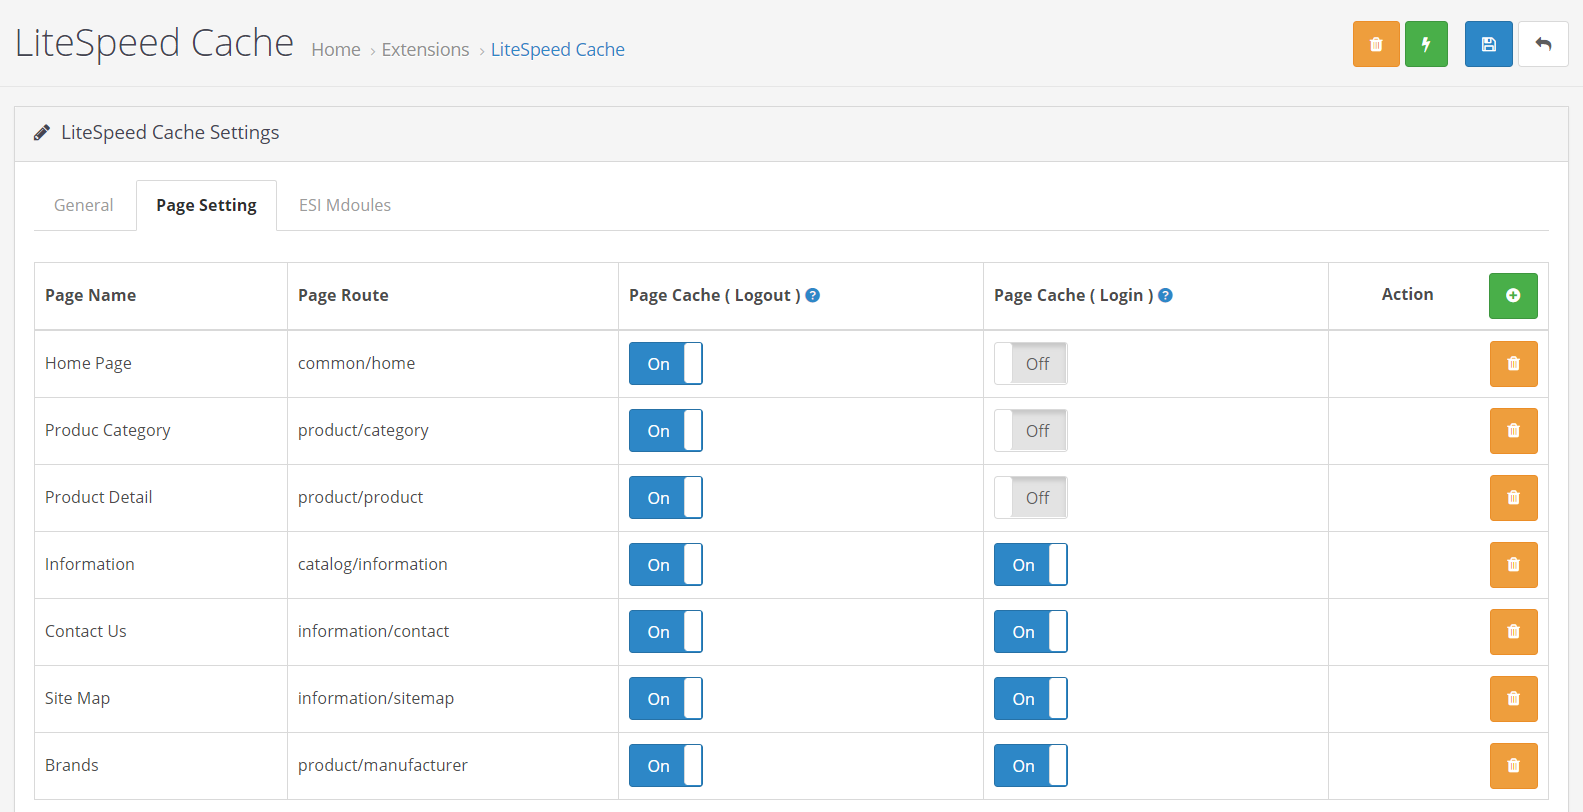The height and width of the screenshot is (812, 1583).
Task: Open the ESI Mdoules tab
Action: (x=345, y=205)
